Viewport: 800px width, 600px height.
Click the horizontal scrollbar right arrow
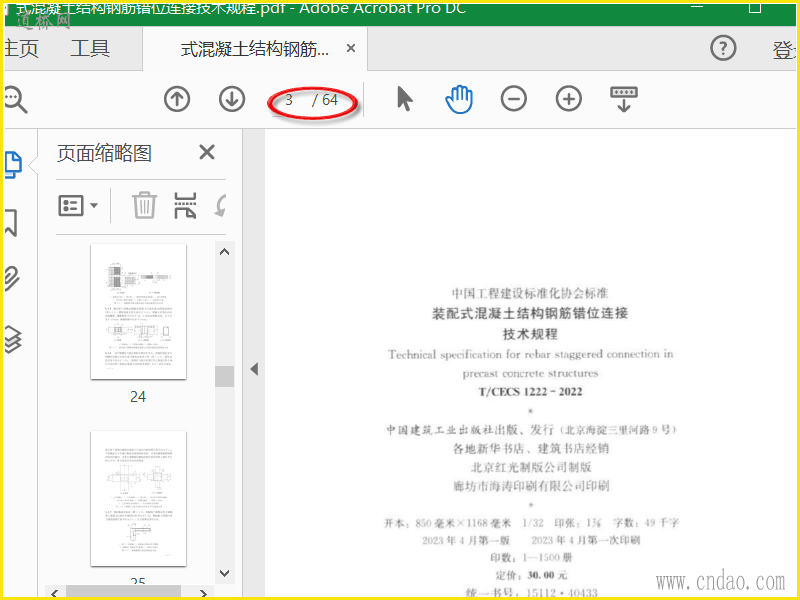tap(203, 592)
